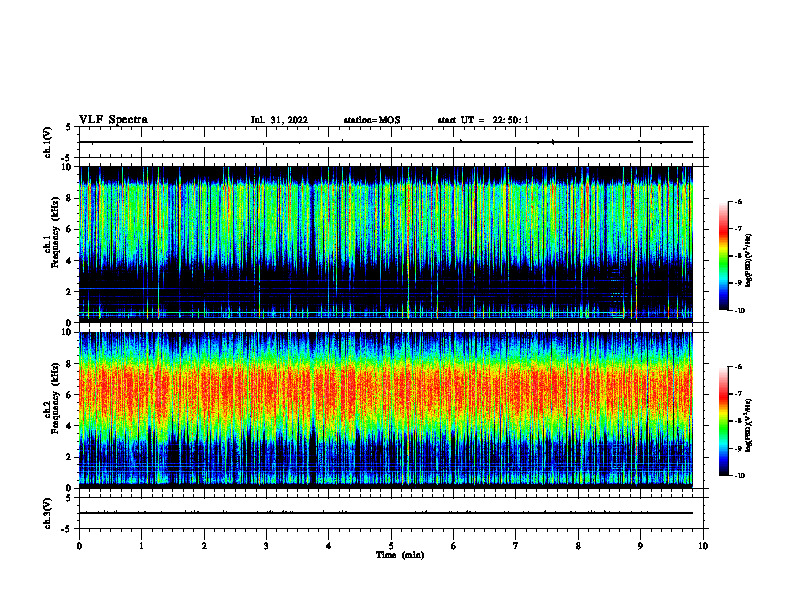Select the date text "Jul. 31, 2022"

(279, 120)
